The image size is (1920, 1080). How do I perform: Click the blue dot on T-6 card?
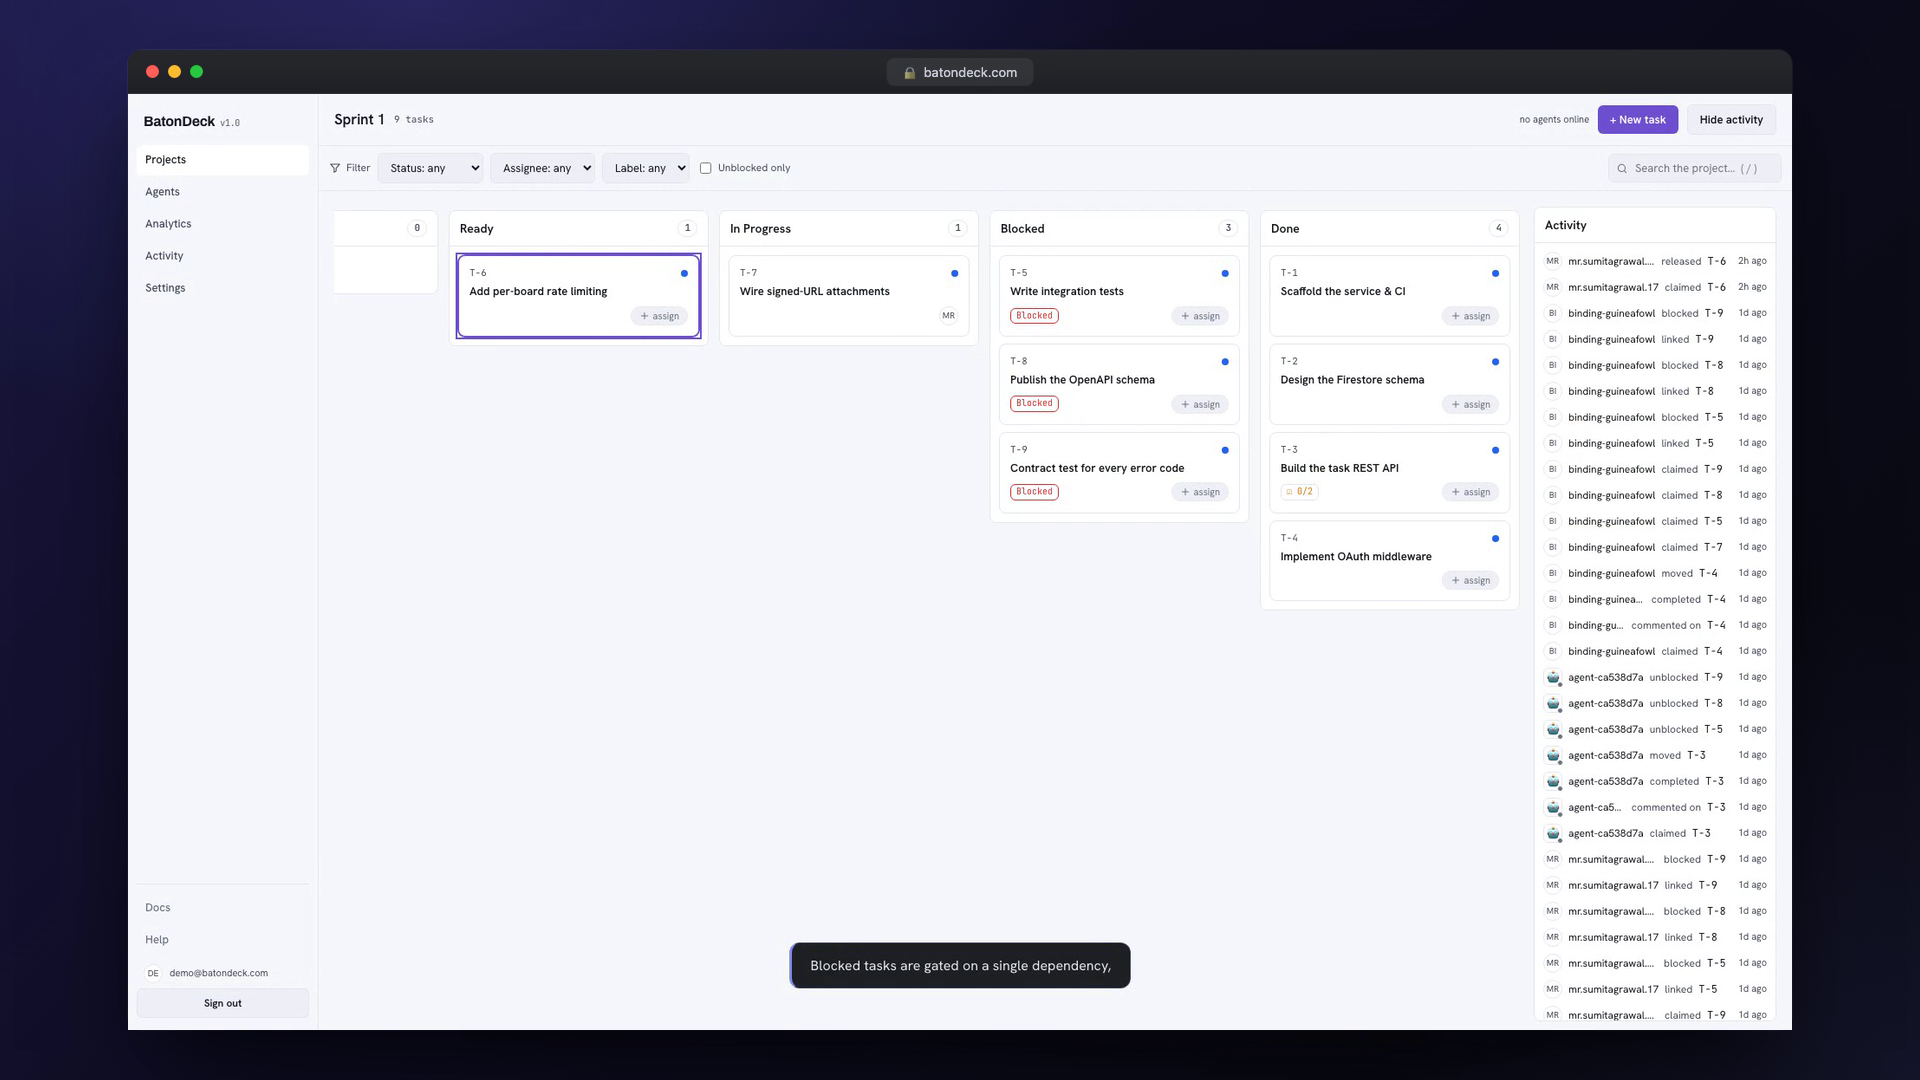[684, 273]
